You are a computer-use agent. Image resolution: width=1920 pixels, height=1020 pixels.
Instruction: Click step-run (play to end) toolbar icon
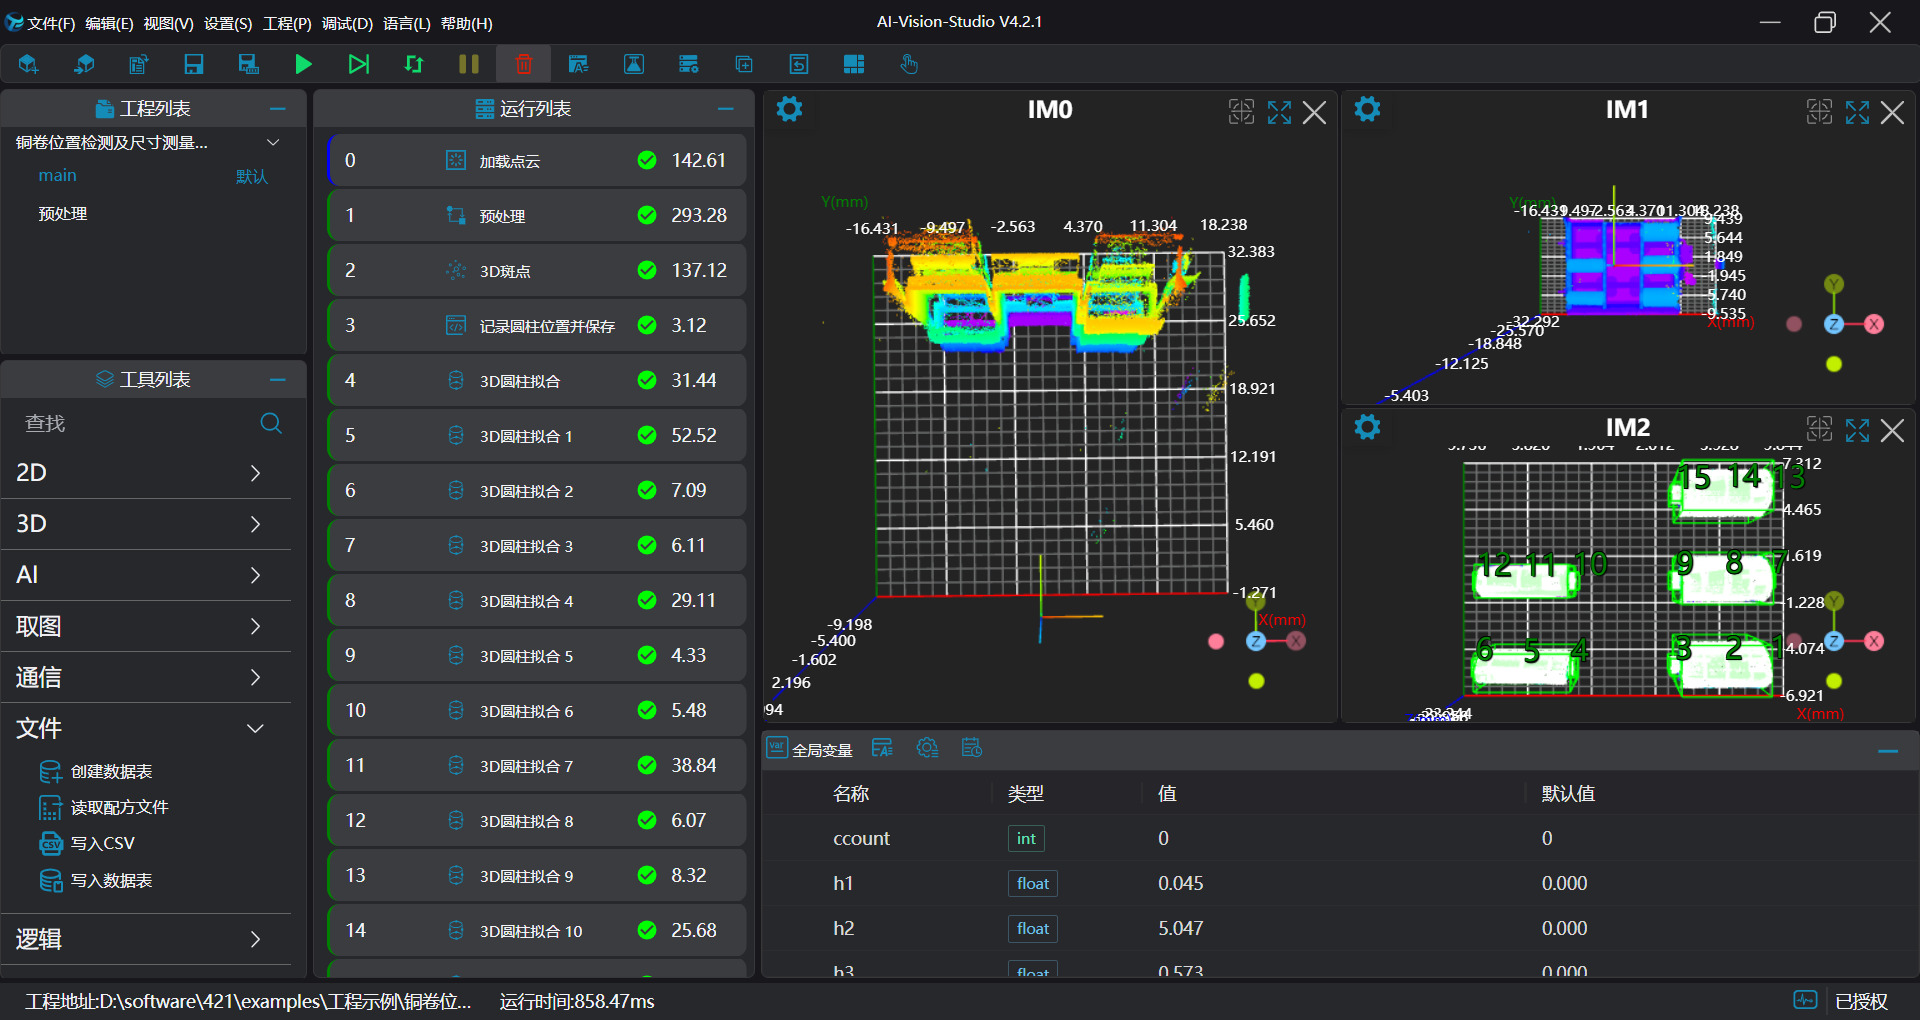pyautogui.click(x=358, y=65)
